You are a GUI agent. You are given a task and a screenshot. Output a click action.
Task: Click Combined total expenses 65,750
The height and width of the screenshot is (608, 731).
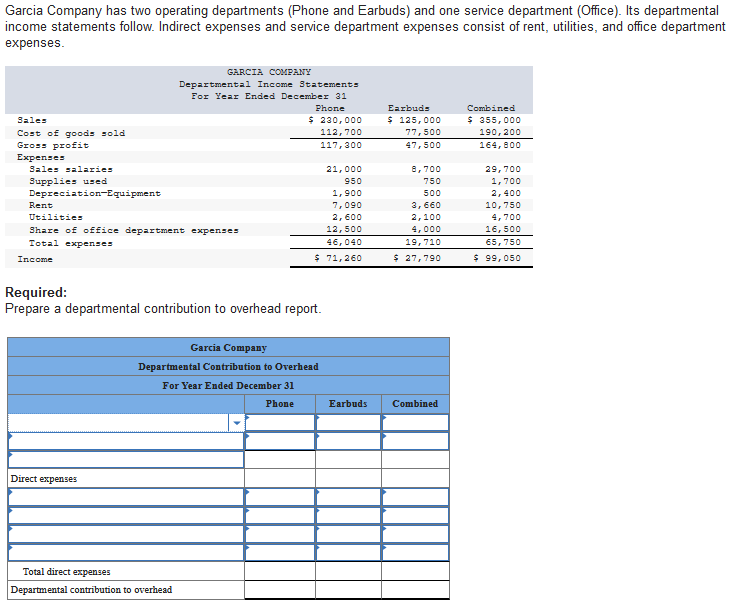click(503, 242)
